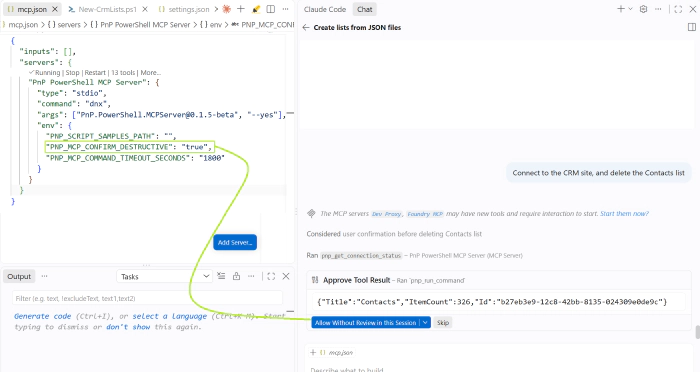This screenshot has height=372, width=700.
Task: Open the Tasks output channel dropdown
Action: point(164,276)
